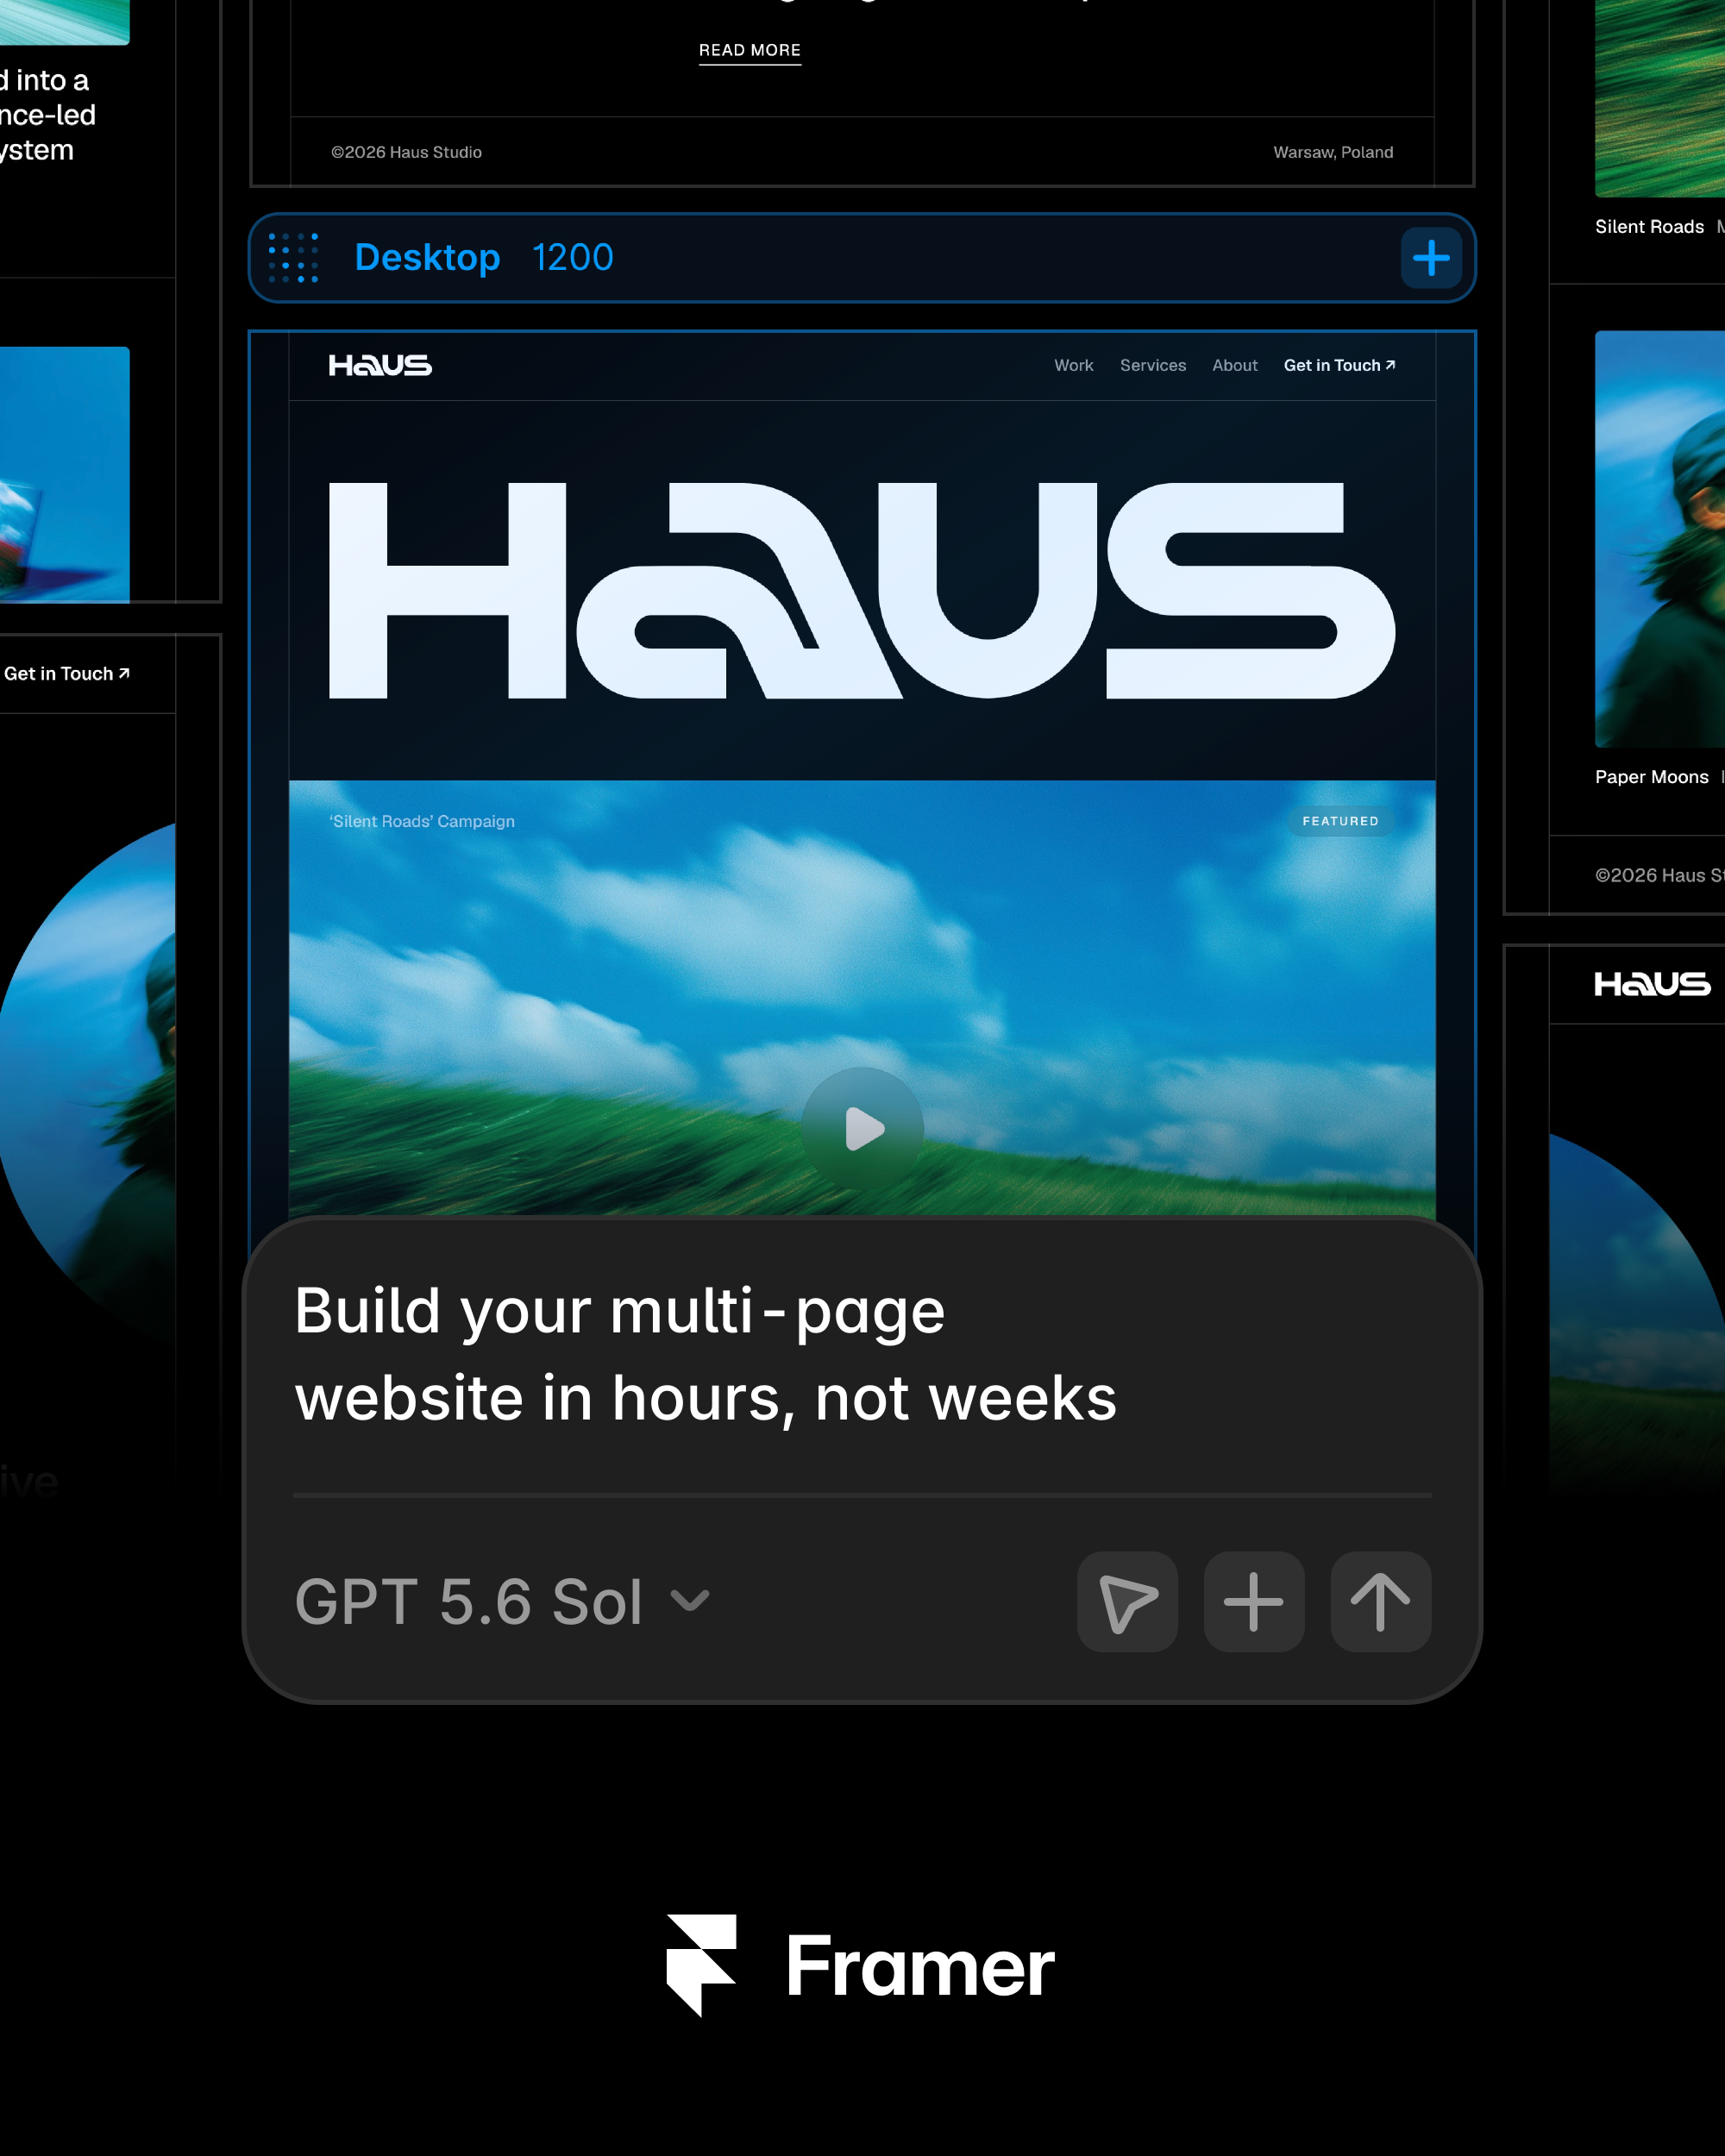Click the large HAUS hero wordmark

coord(862,590)
